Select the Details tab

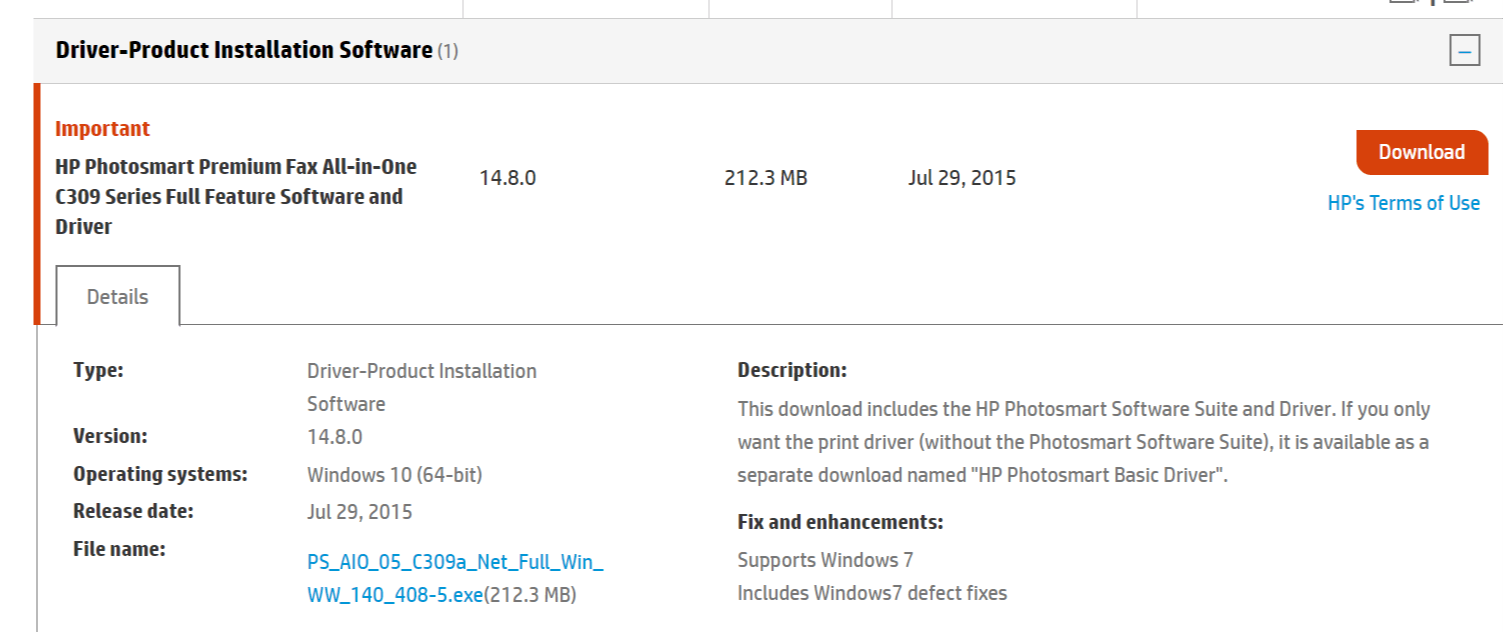point(118,296)
